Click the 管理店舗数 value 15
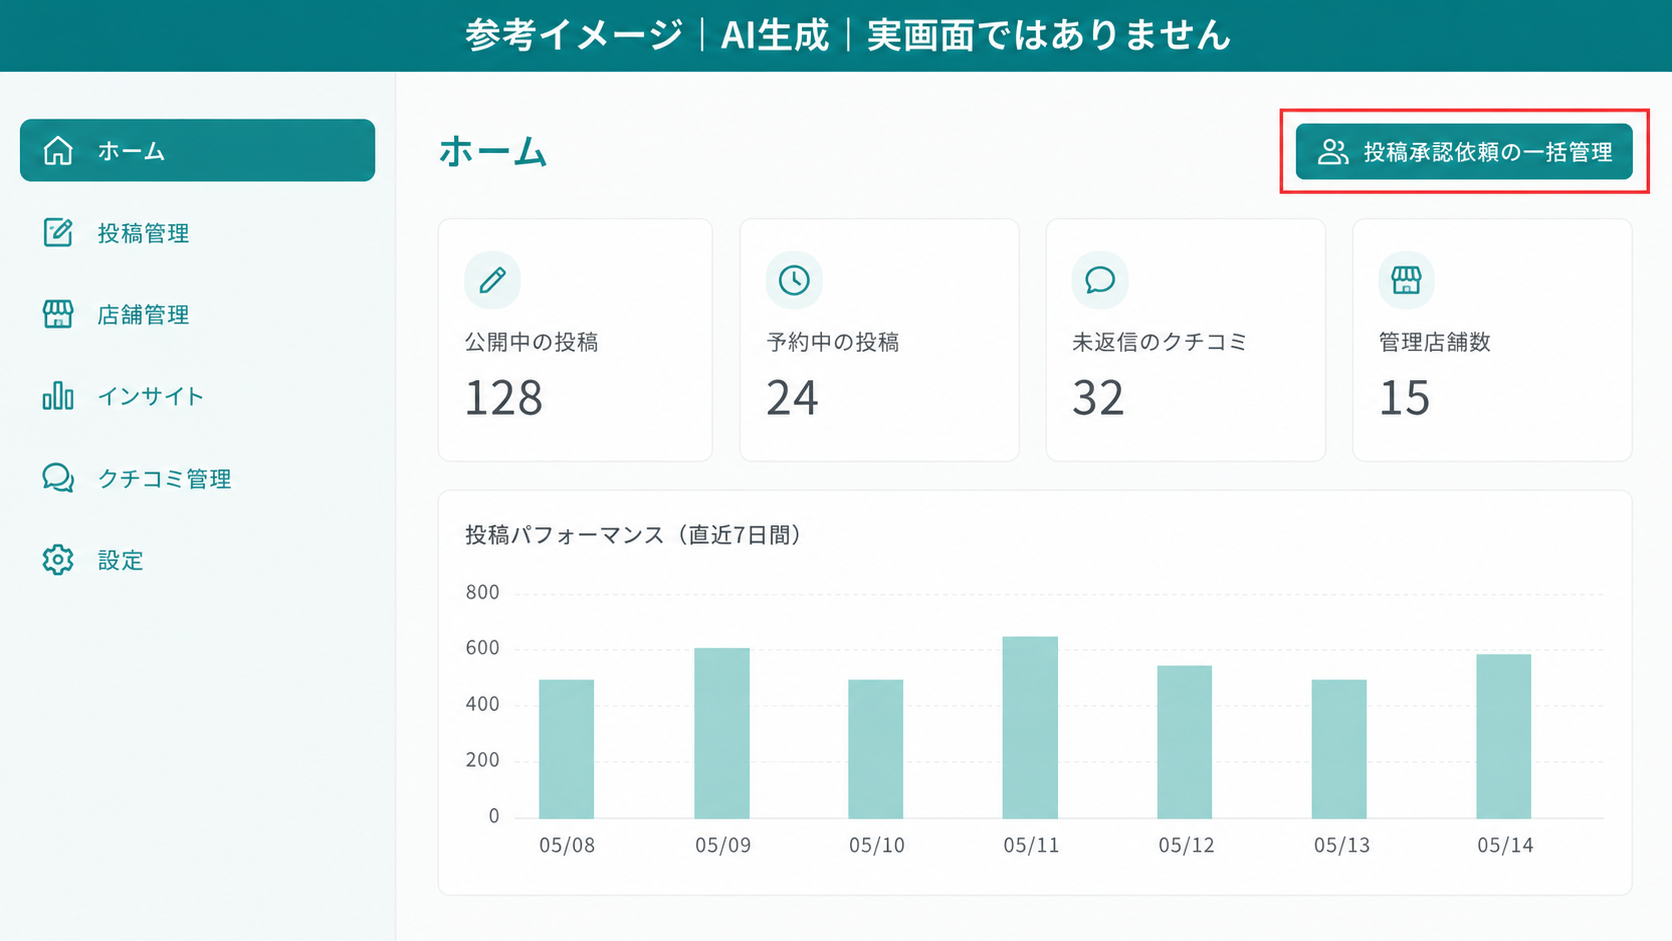Screen dimensions: 1672x941 [x=1404, y=398]
